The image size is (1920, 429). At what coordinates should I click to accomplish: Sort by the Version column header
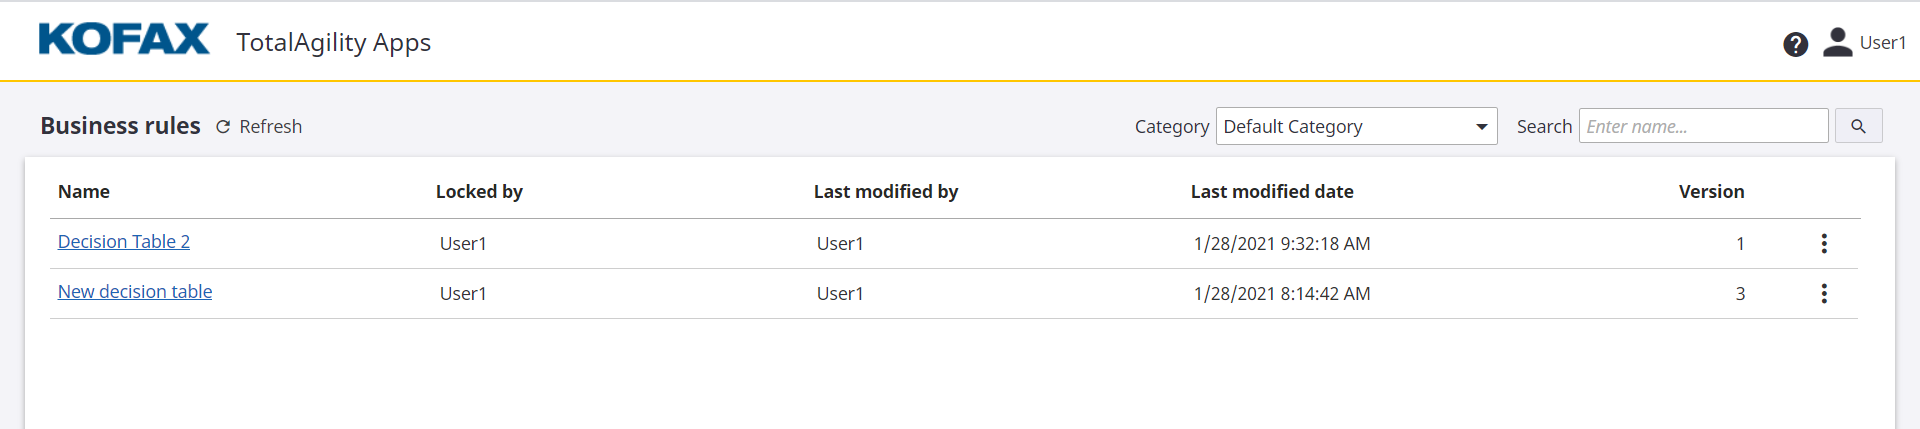click(x=1710, y=192)
